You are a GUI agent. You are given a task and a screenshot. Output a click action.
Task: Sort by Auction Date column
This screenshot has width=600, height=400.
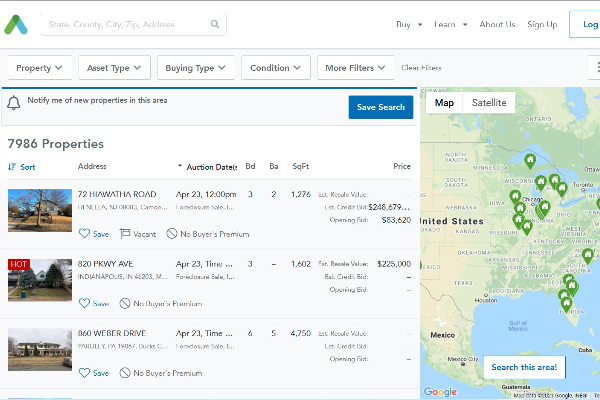(207, 167)
